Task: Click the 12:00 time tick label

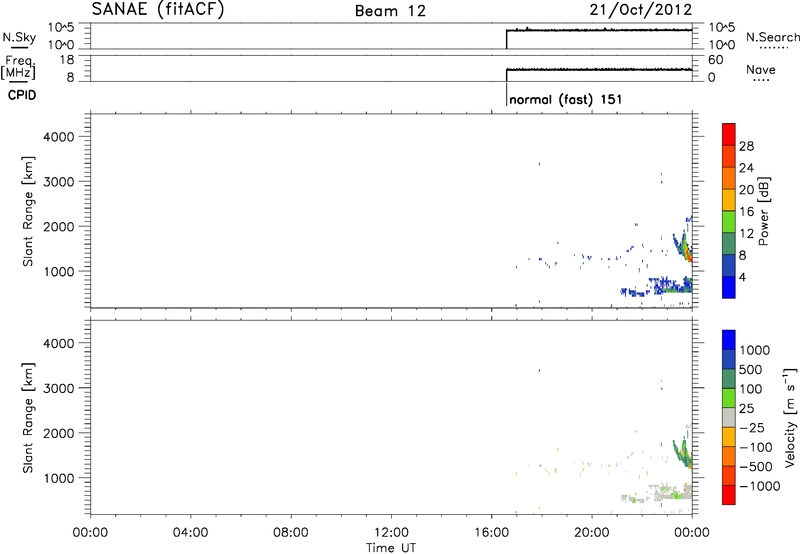Action: point(391,533)
